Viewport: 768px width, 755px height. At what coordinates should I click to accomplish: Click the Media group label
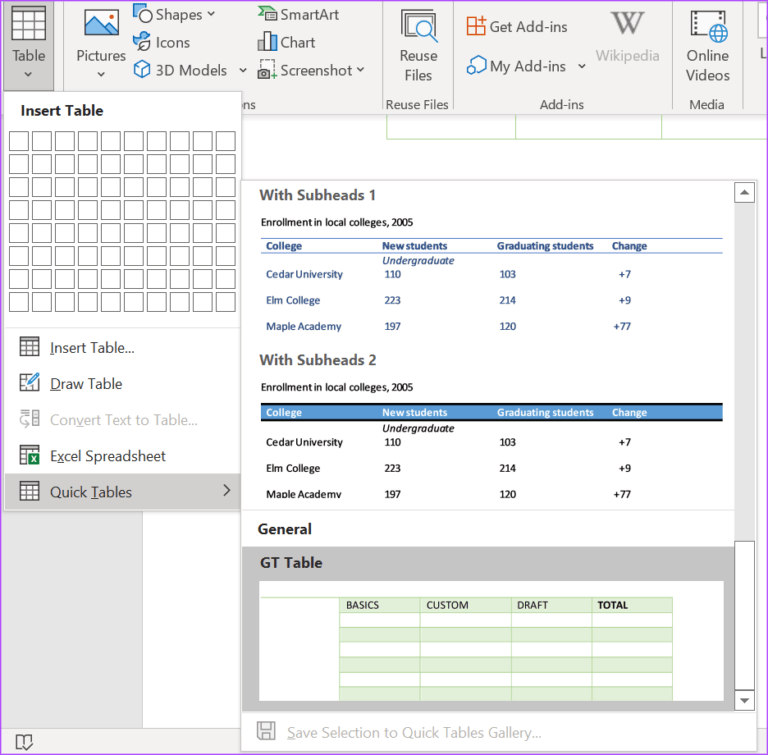[x=707, y=104]
